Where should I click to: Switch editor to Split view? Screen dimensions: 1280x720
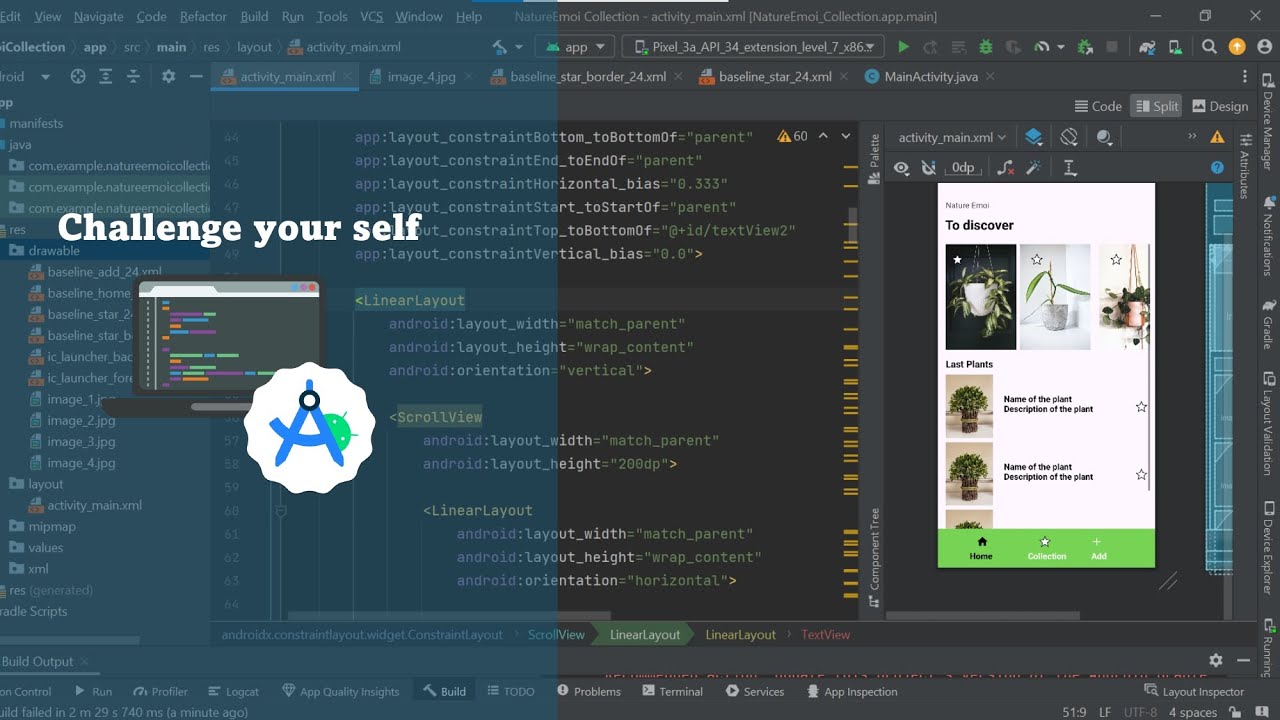[x=1156, y=106]
